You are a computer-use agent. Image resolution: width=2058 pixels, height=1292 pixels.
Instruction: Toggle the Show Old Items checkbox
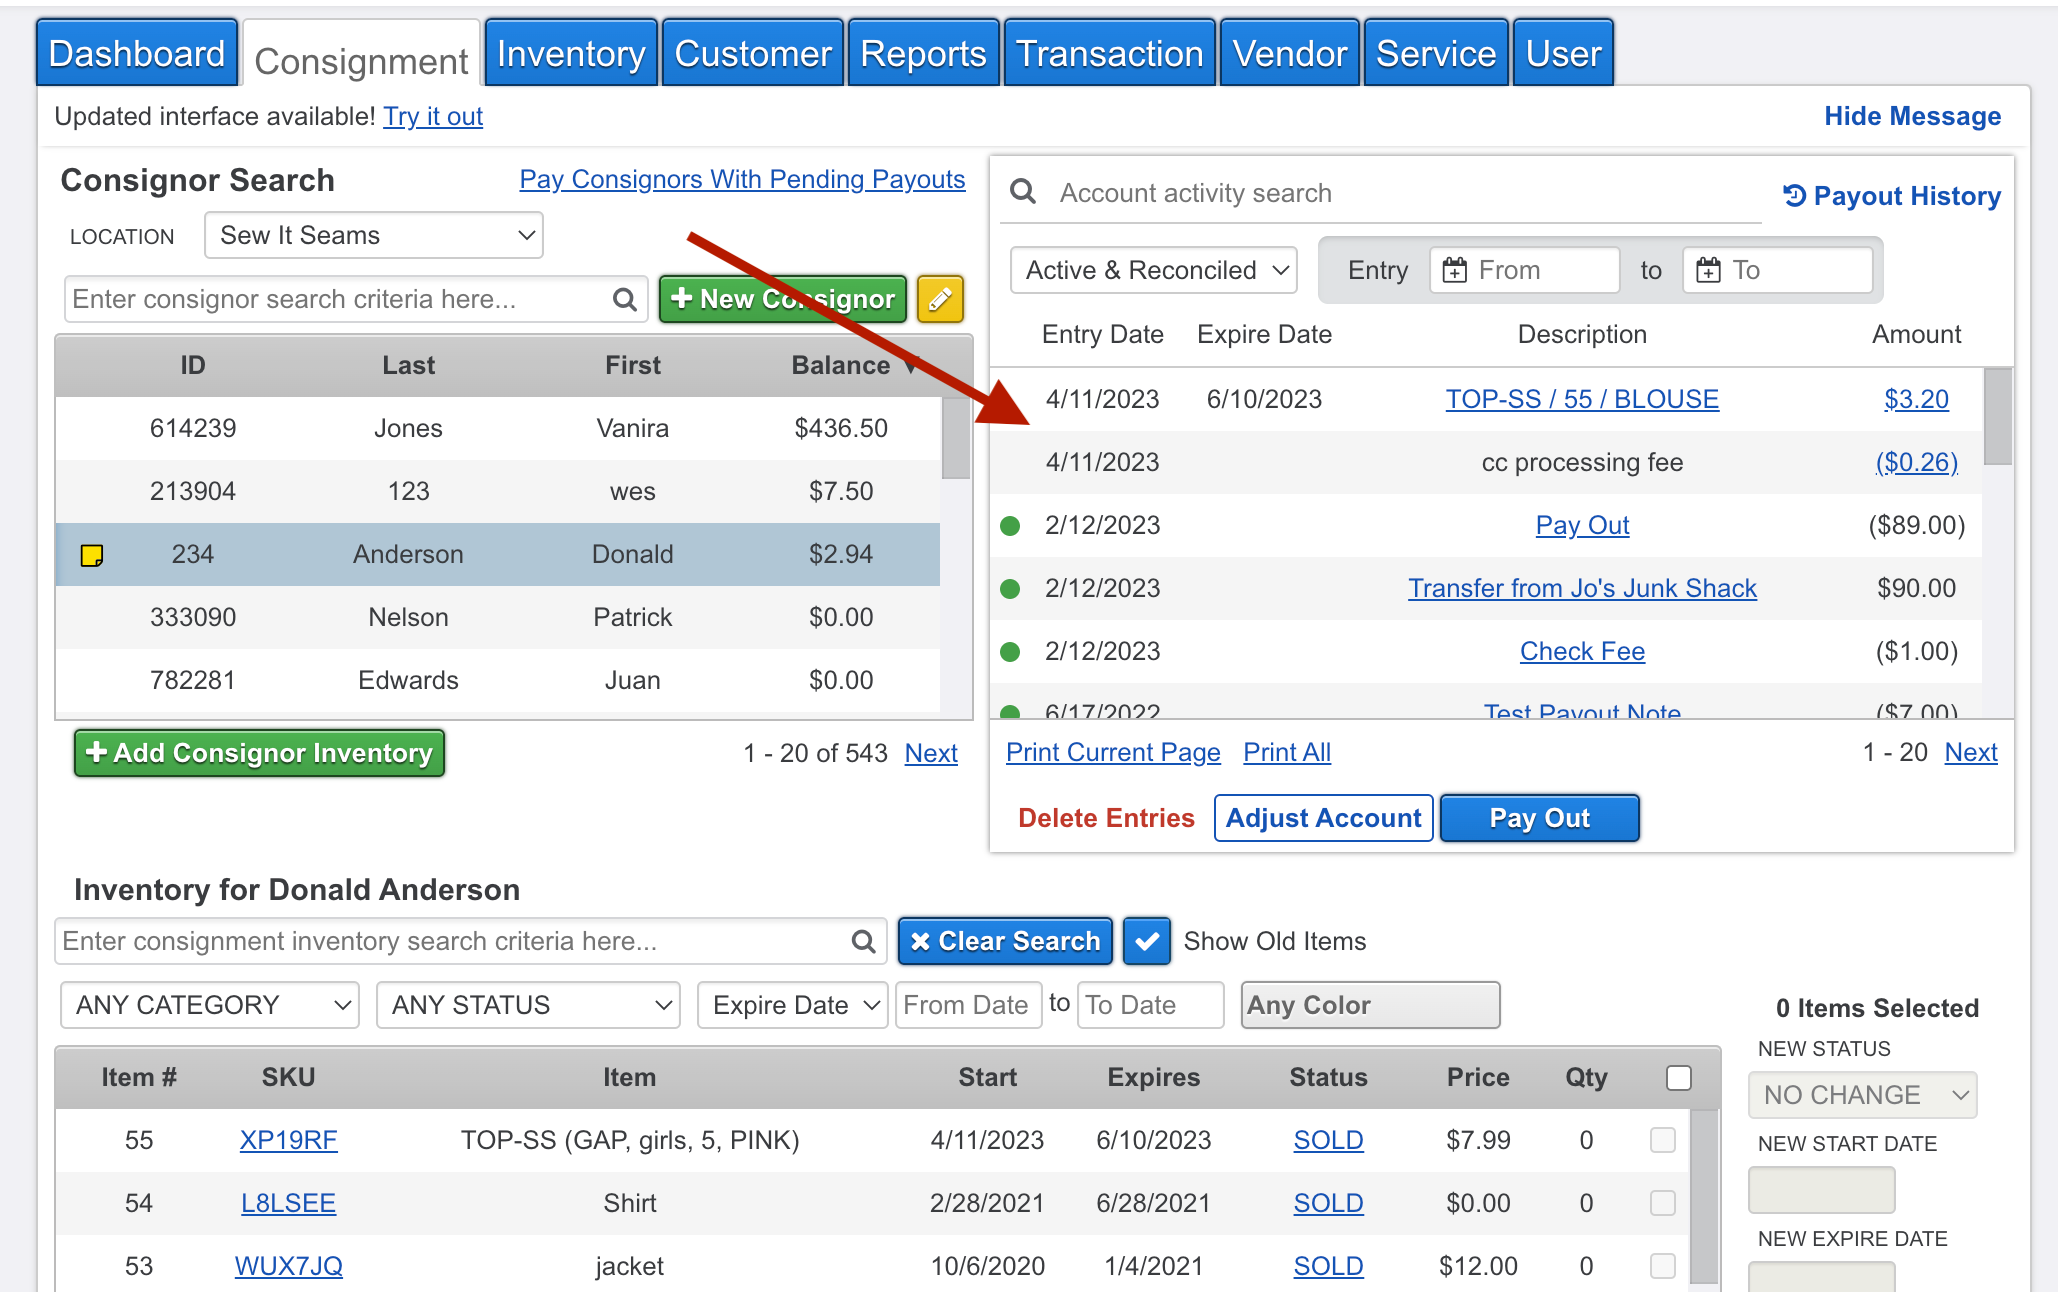click(1146, 941)
